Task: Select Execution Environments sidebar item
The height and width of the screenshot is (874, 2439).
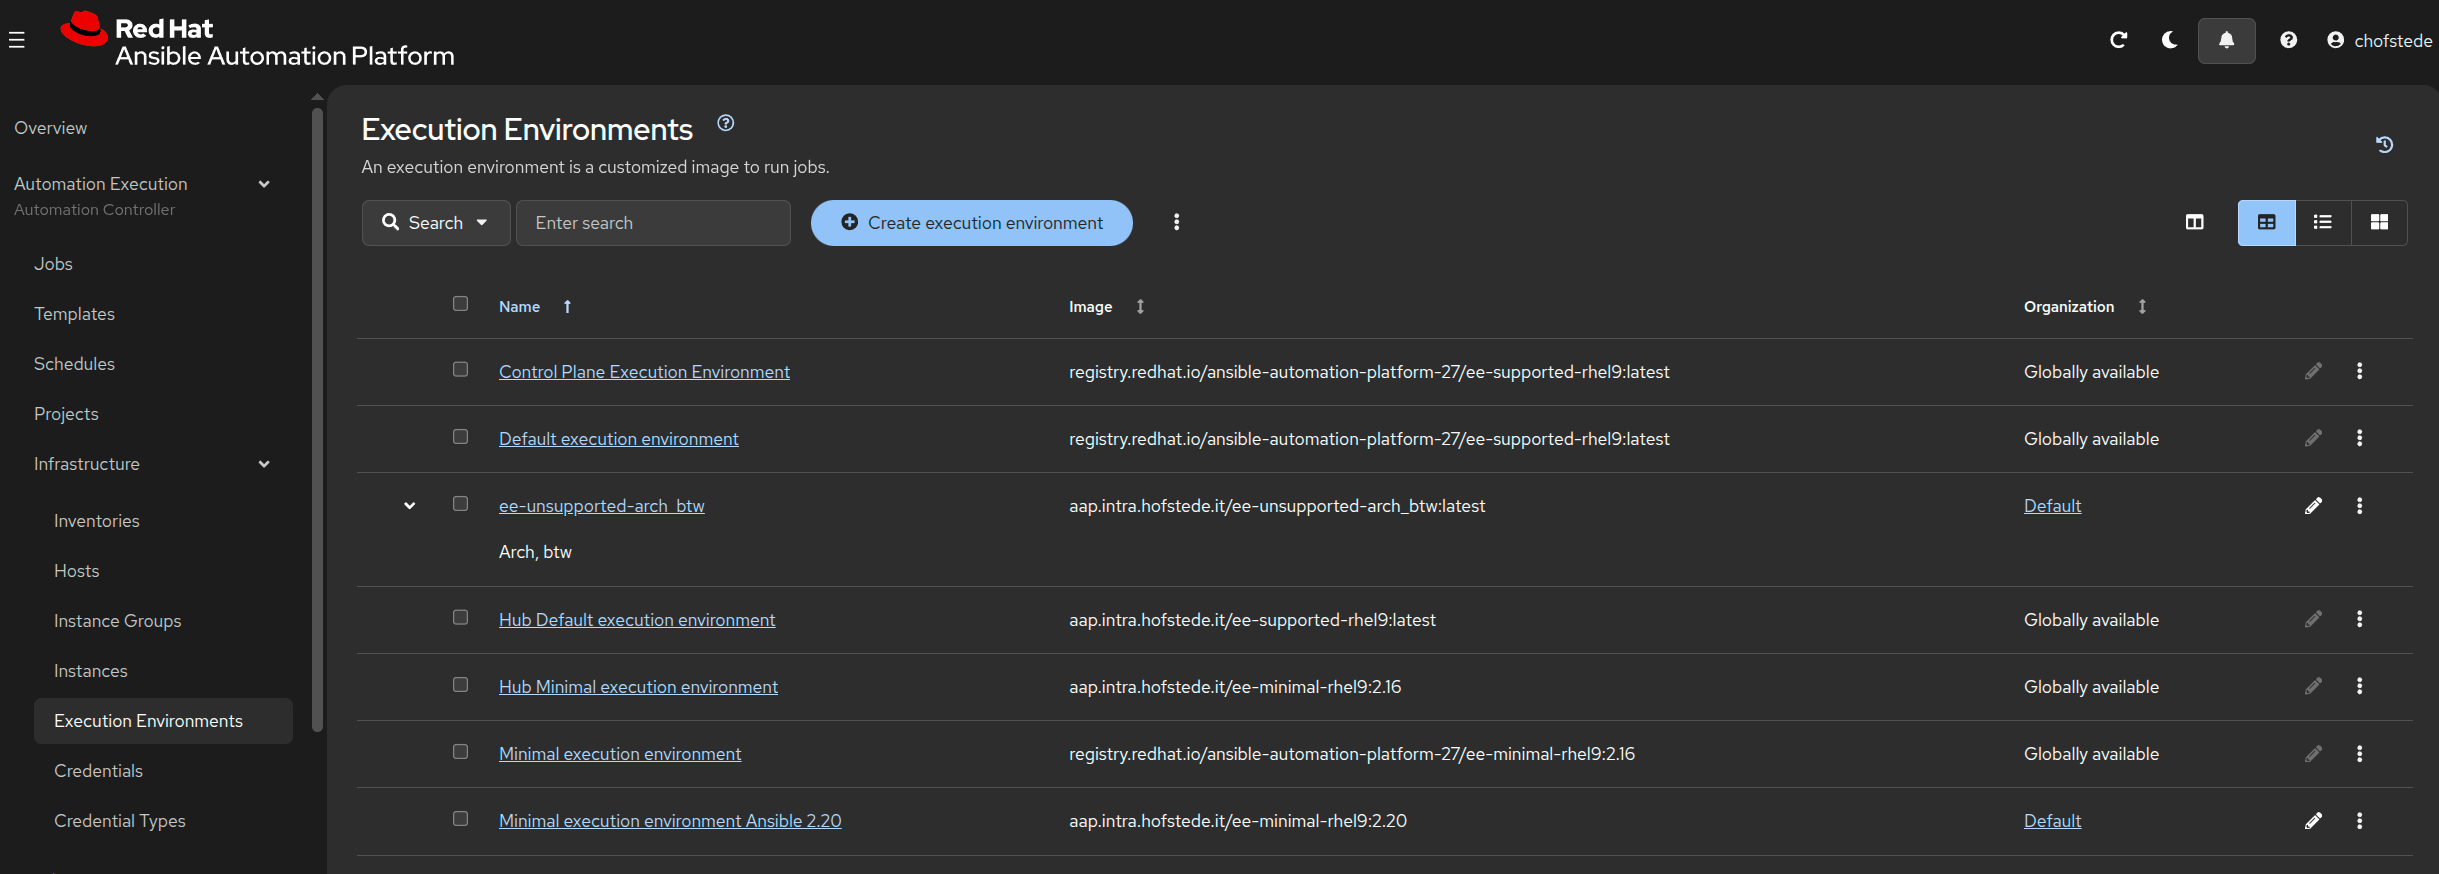Action: (x=163, y=721)
